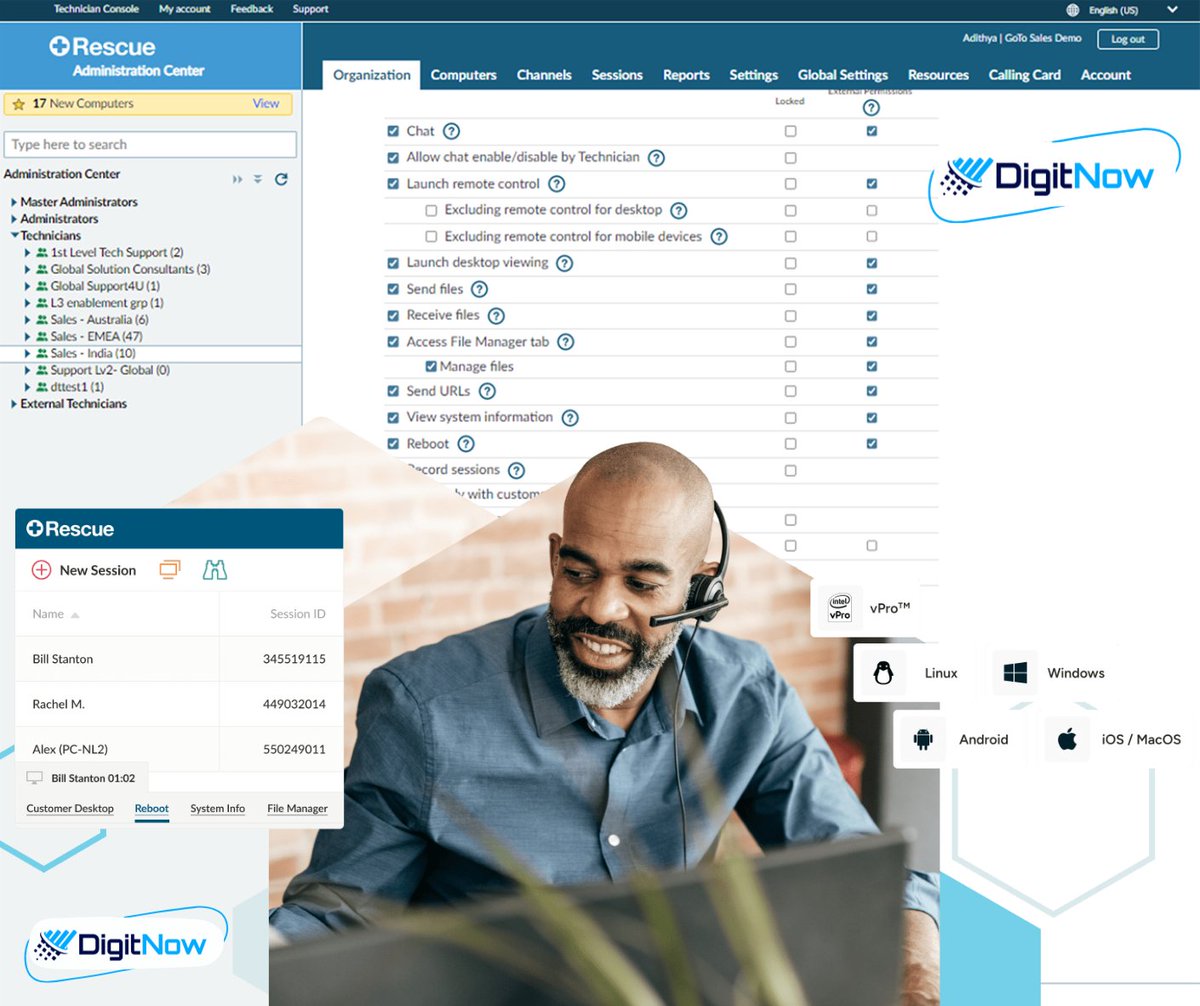Open help for View system information
Image resolution: width=1200 pixels, height=1006 pixels.
(x=570, y=418)
